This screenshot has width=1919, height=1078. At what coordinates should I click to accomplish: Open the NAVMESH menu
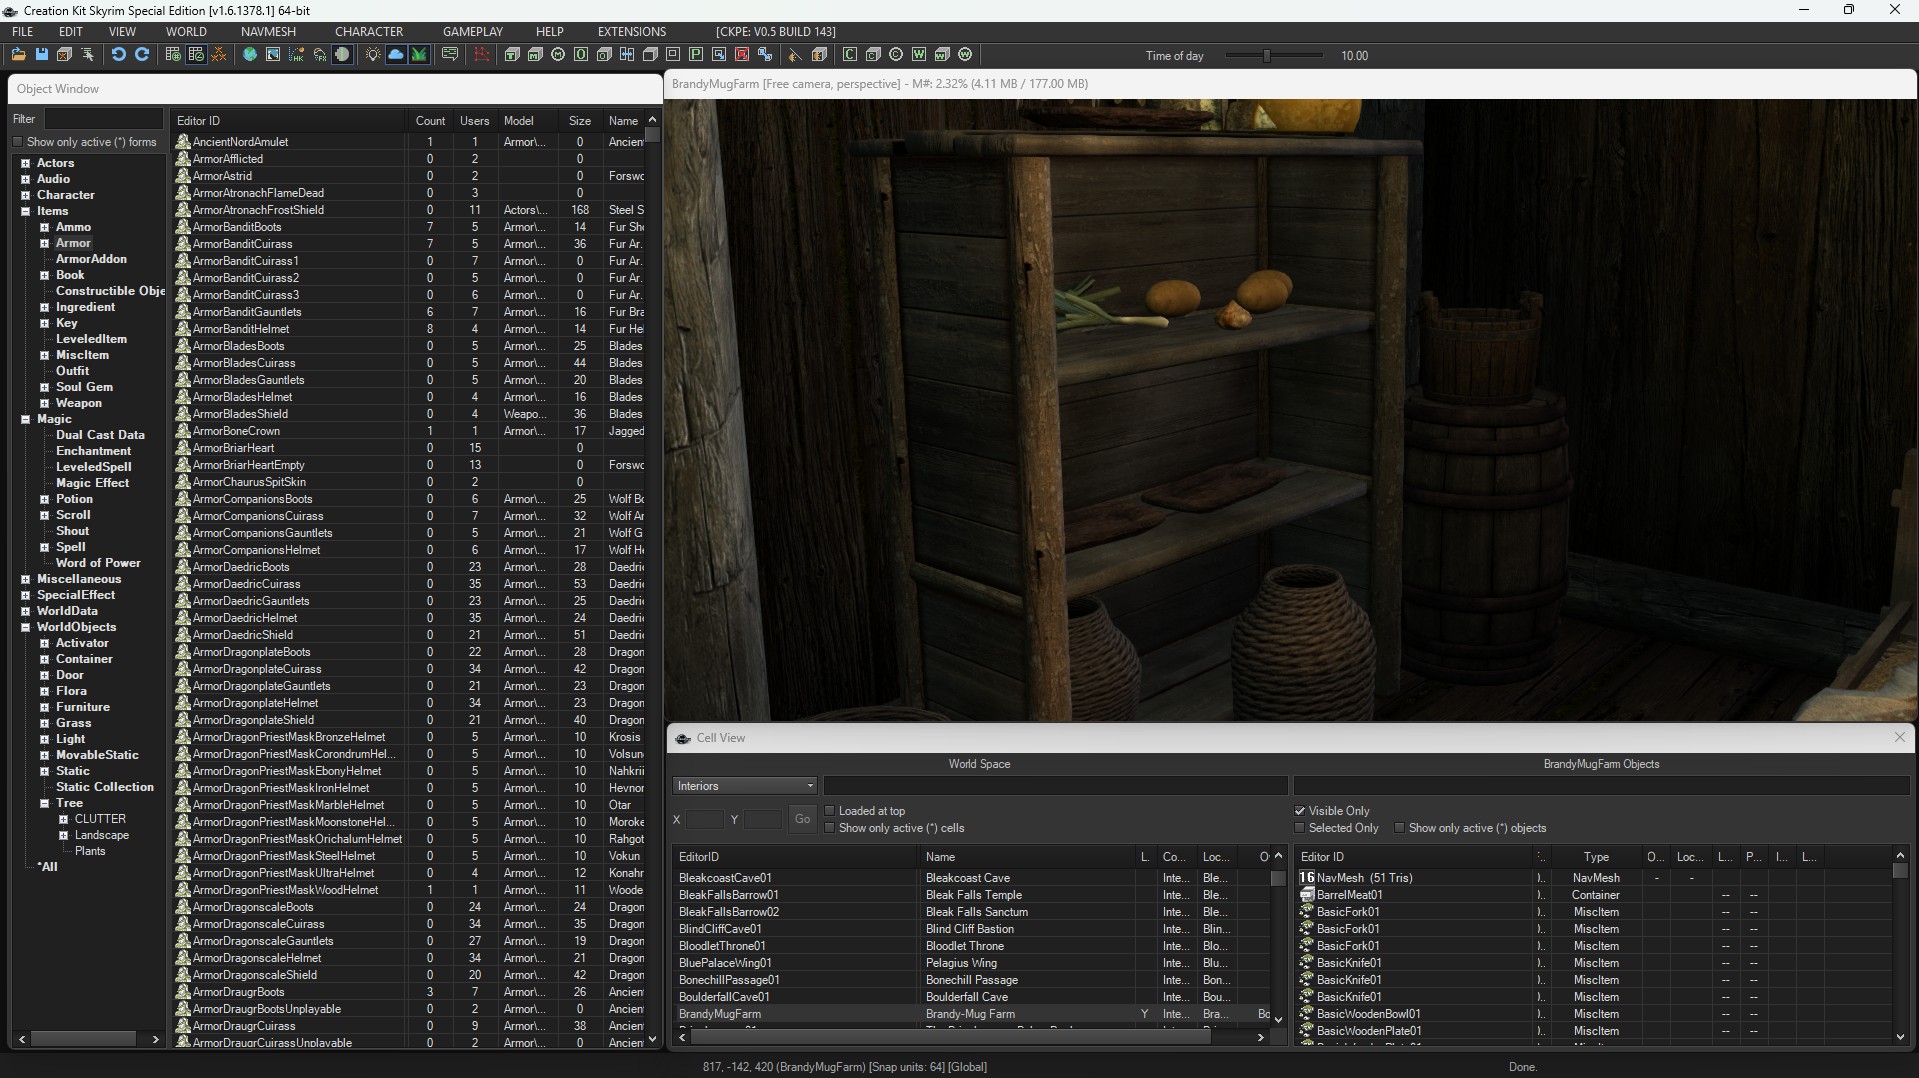point(268,32)
